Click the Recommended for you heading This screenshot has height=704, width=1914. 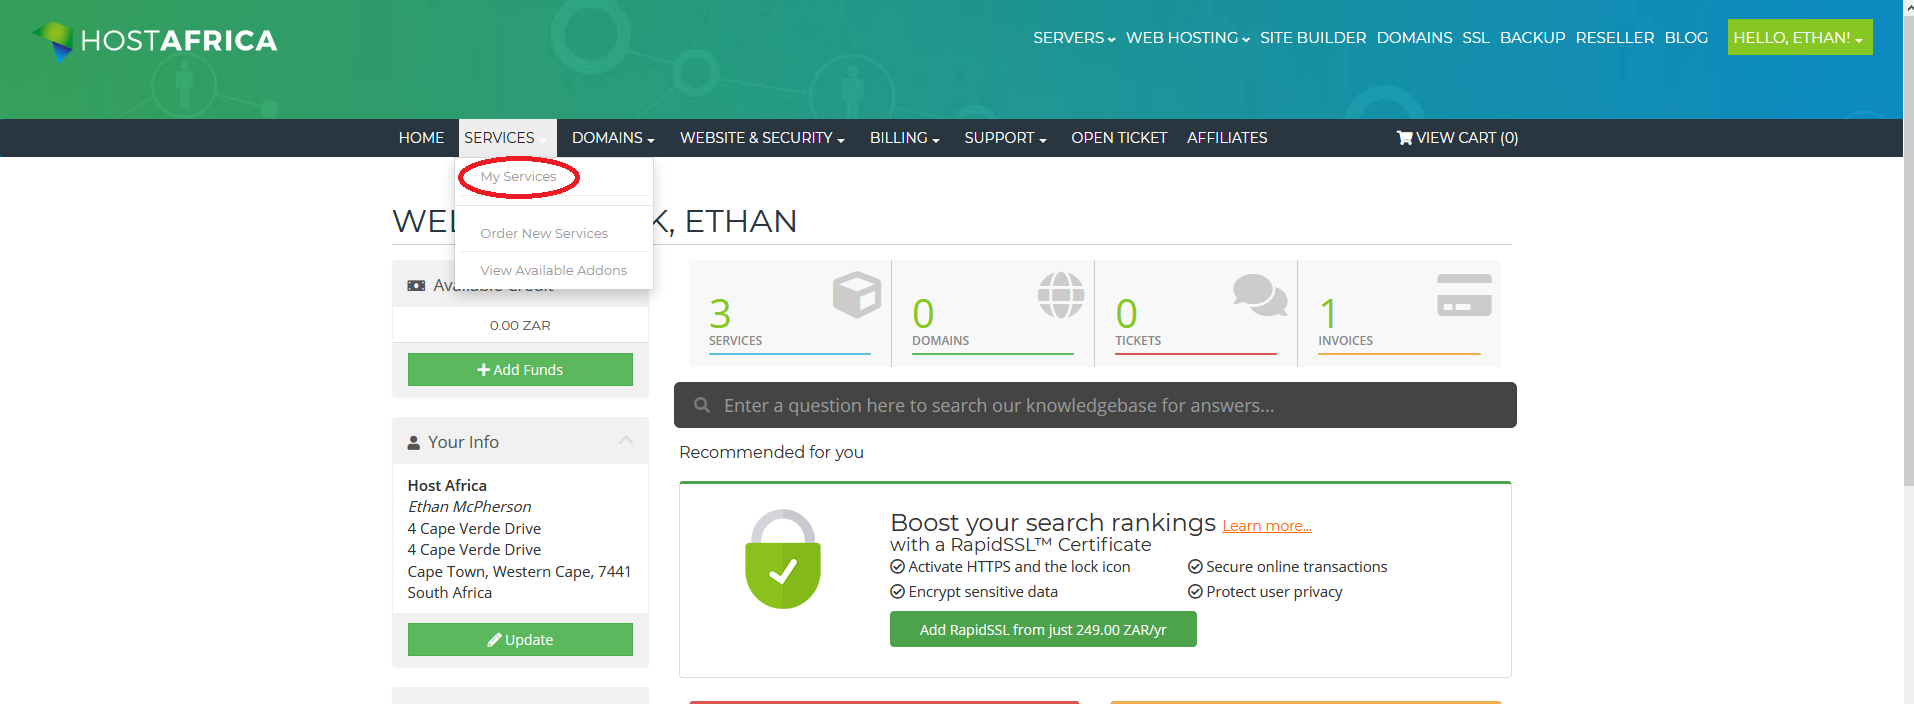(771, 452)
